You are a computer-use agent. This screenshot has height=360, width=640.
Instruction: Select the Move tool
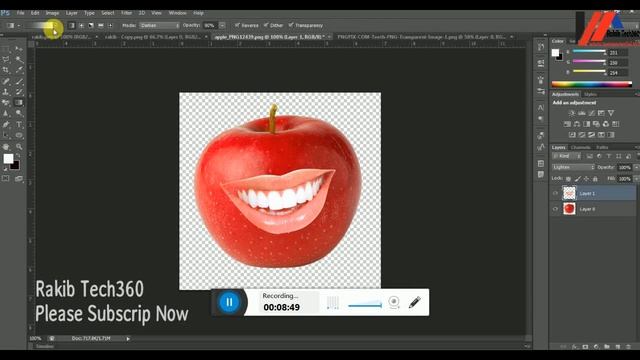click(19, 49)
